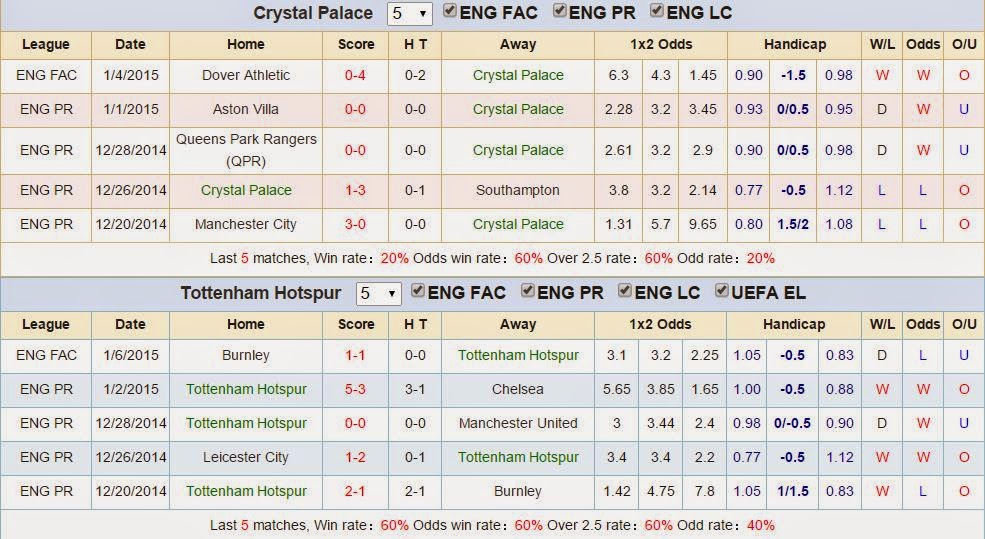Toggle ENG LC checkbox beside Crystal Palace

657,12
